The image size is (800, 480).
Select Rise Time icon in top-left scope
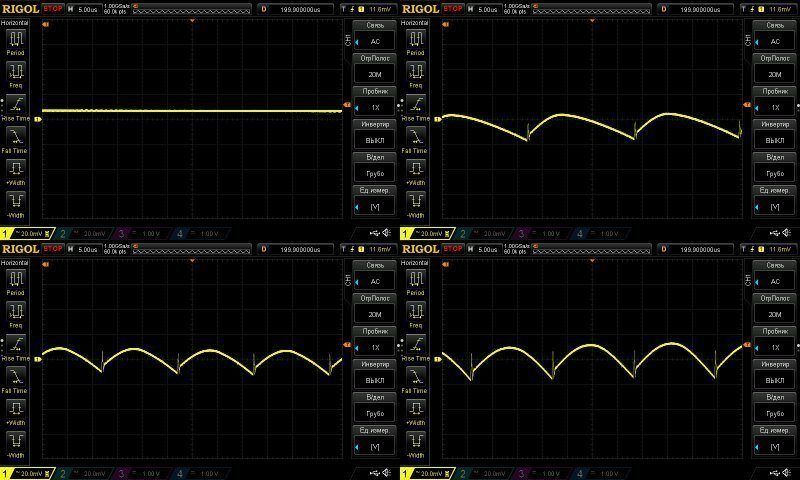(16, 104)
